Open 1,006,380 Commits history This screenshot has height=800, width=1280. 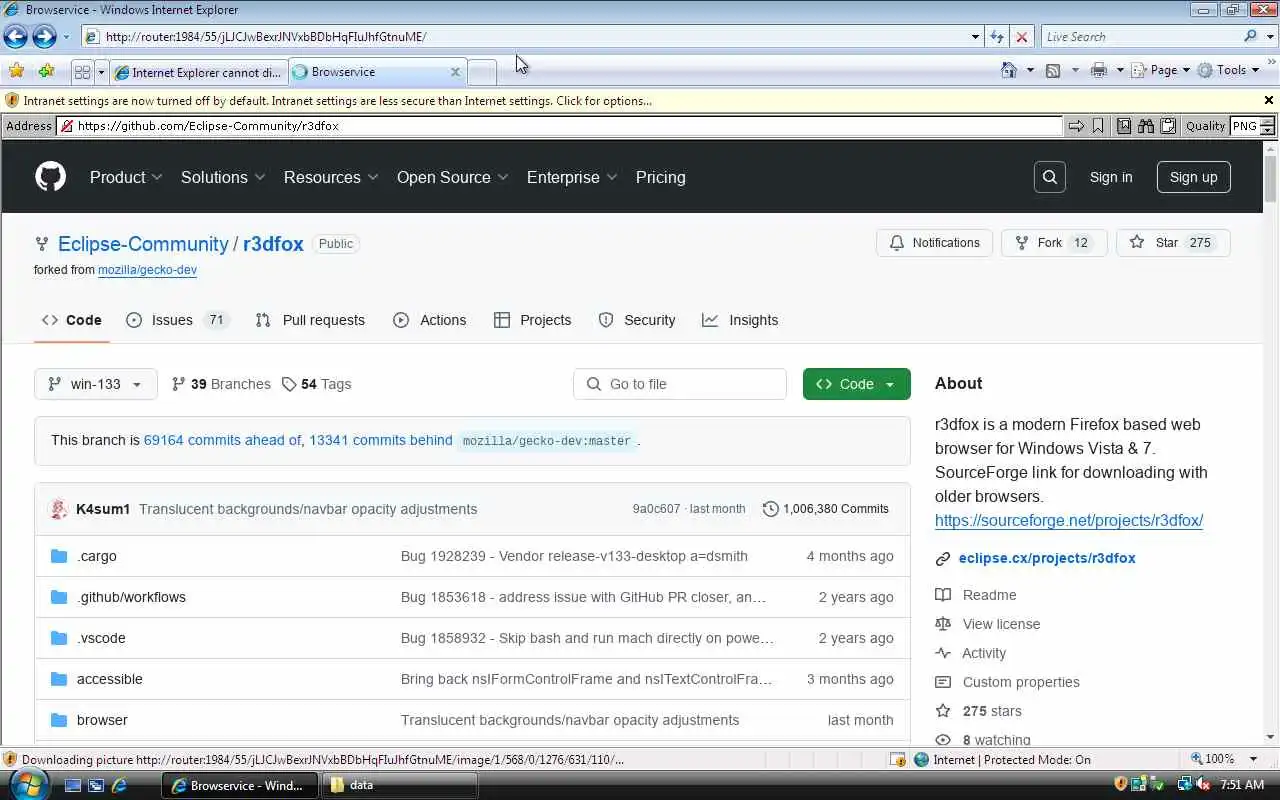(826, 509)
